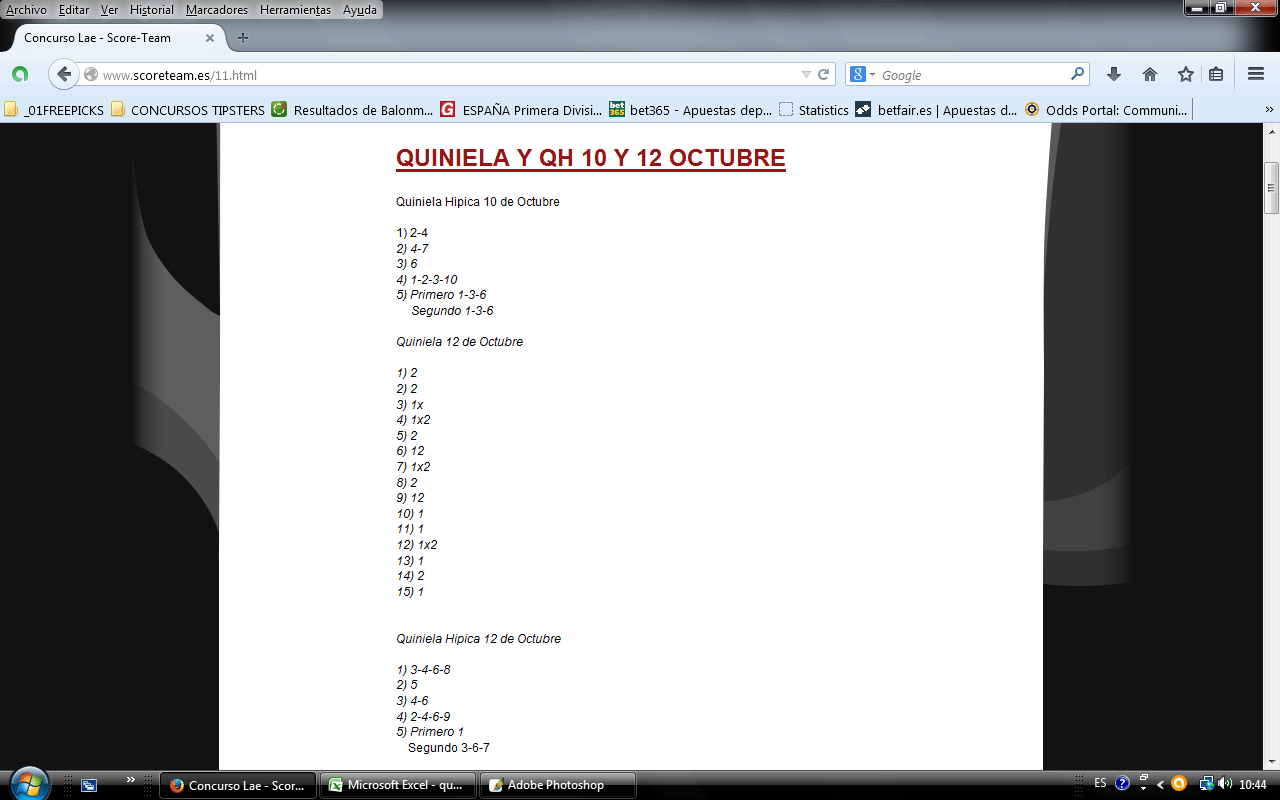Click the line 'Segundo 1-3-6'
The image size is (1280, 800).
[452, 311]
